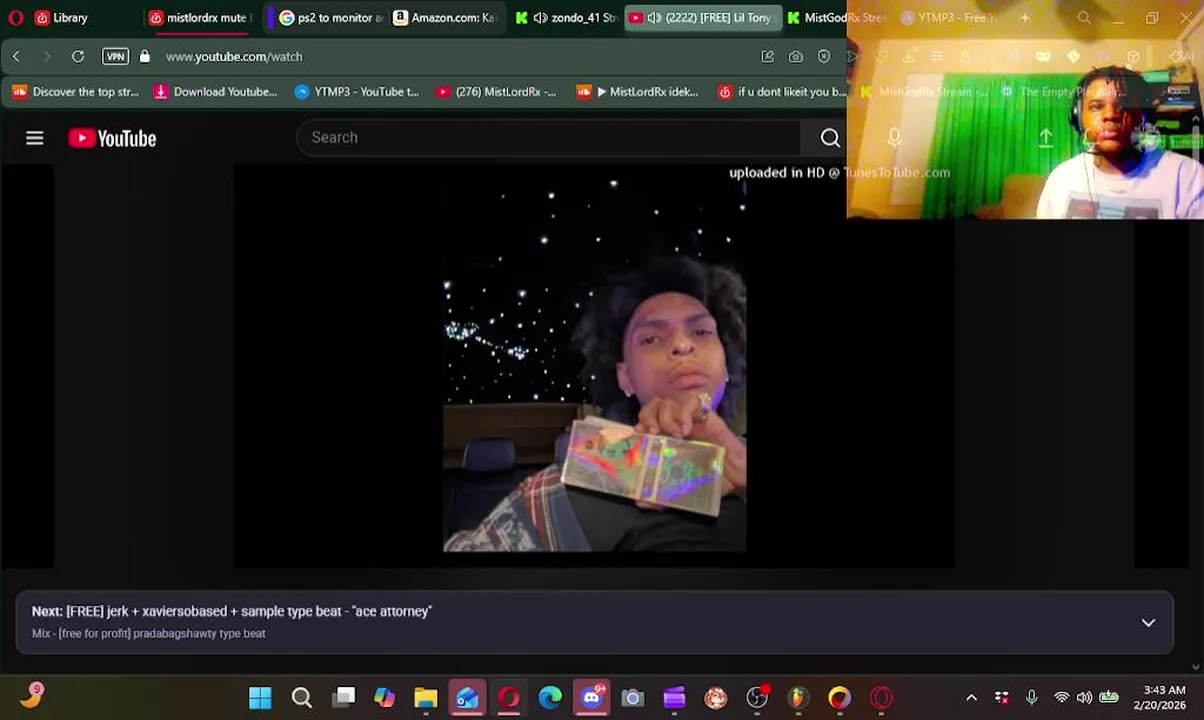Click the page scrollbar down arrow
1204x720 pixels.
pyautogui.click(x=1196, y=667)
